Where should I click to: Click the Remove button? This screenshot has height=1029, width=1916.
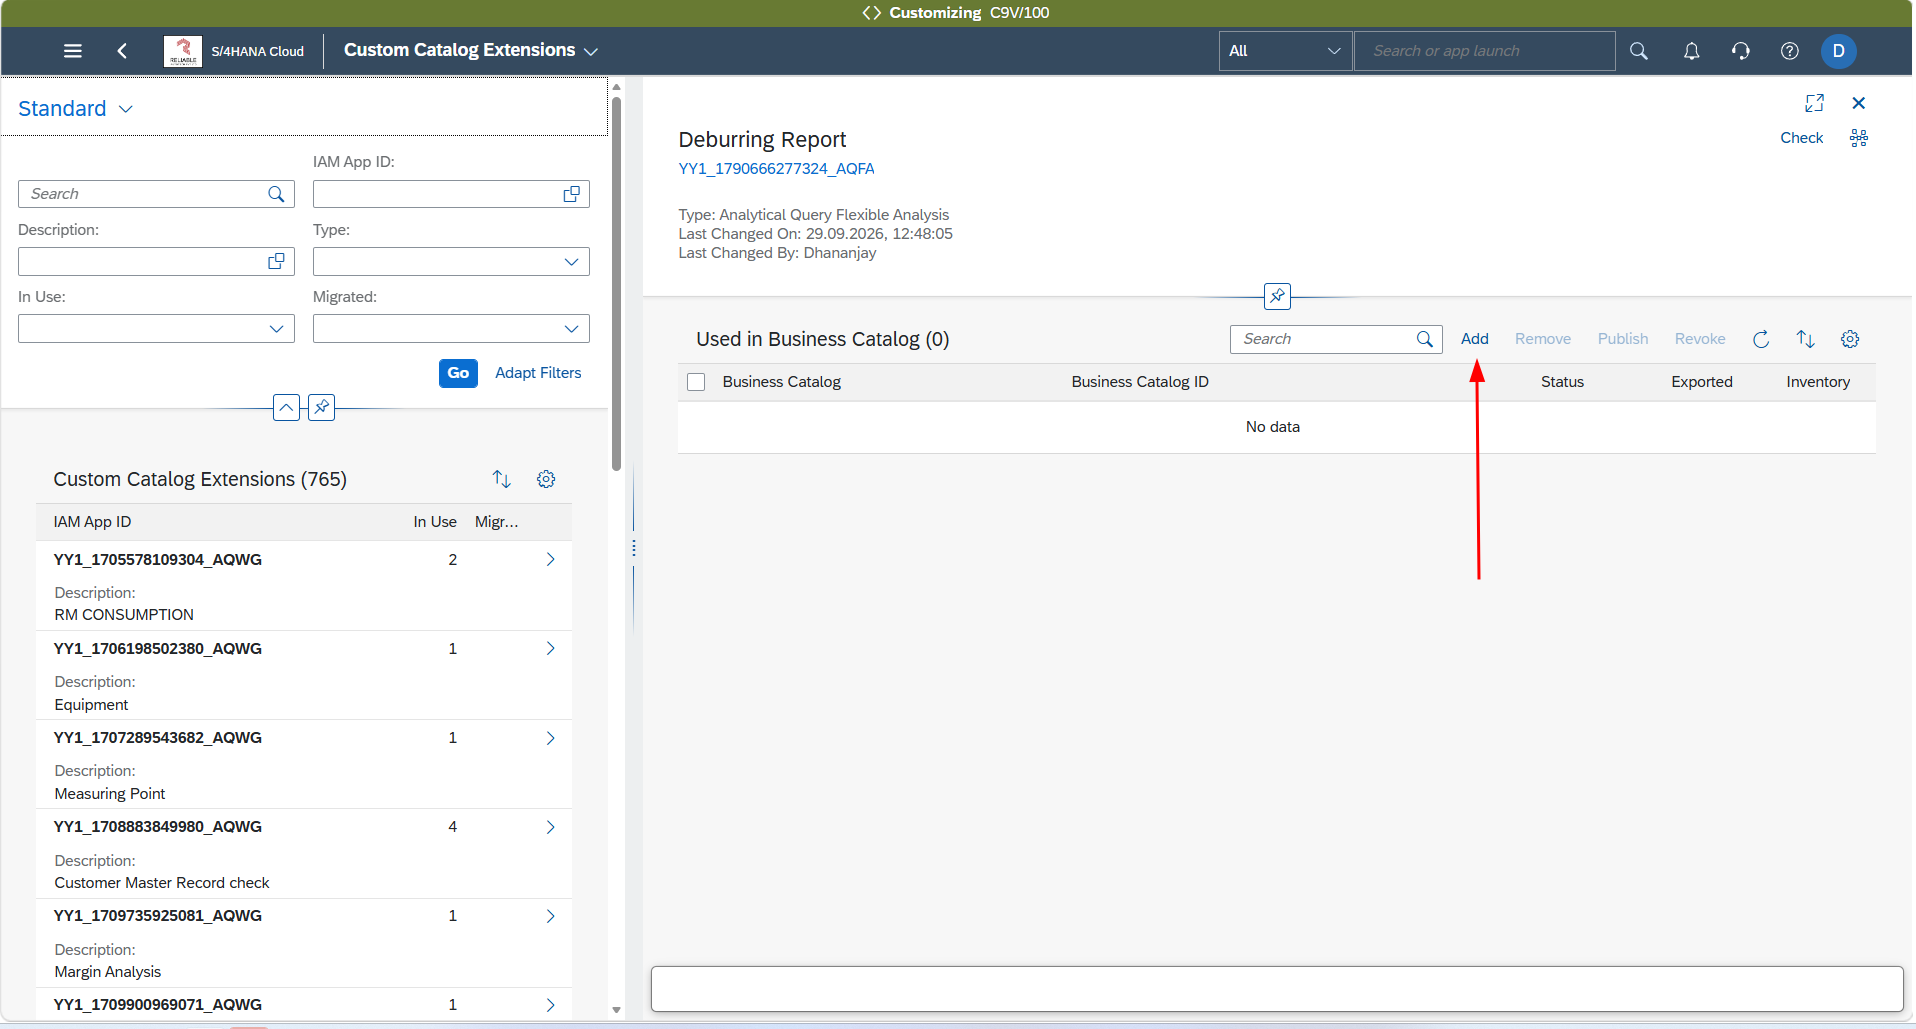[1542, 339]
